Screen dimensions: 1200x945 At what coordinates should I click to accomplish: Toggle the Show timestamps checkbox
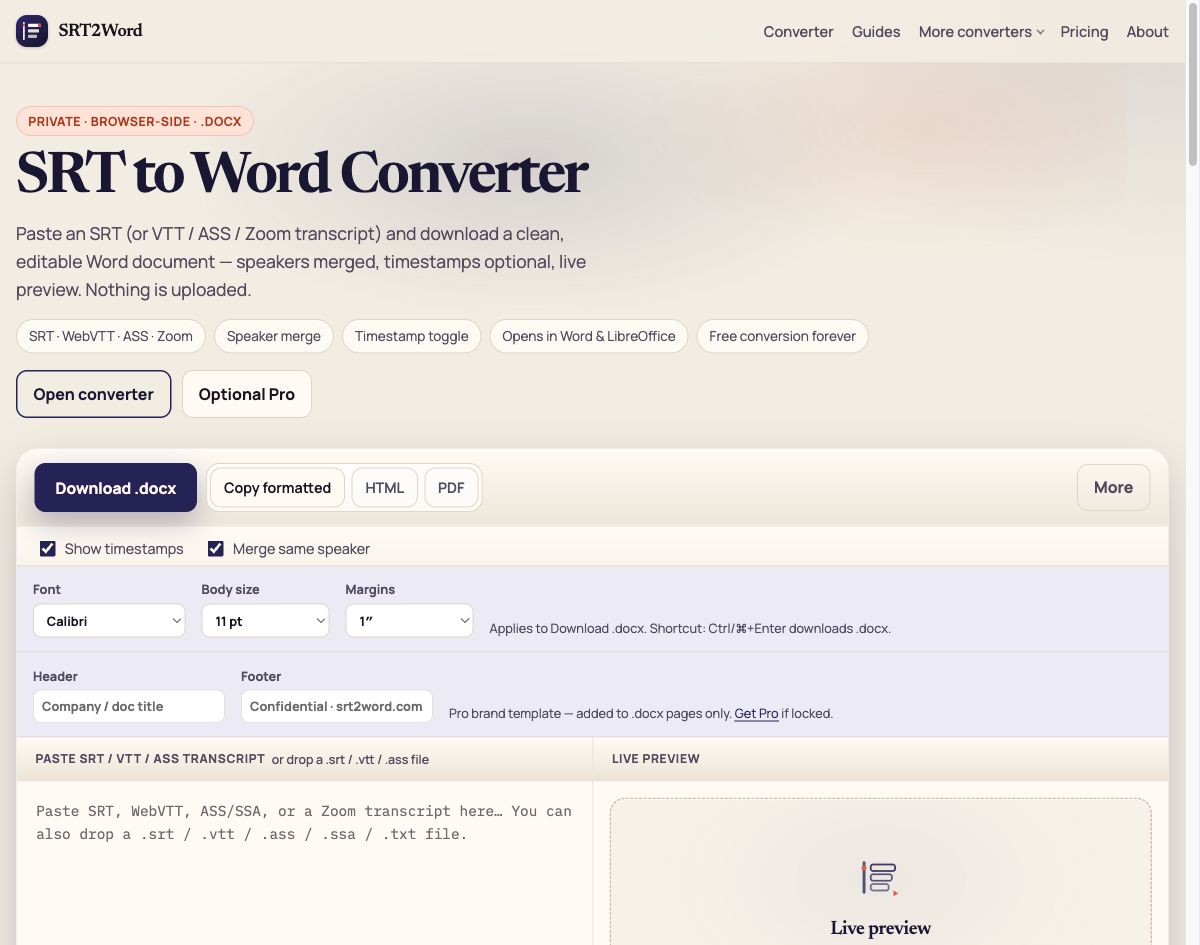[x=47, y=548]
